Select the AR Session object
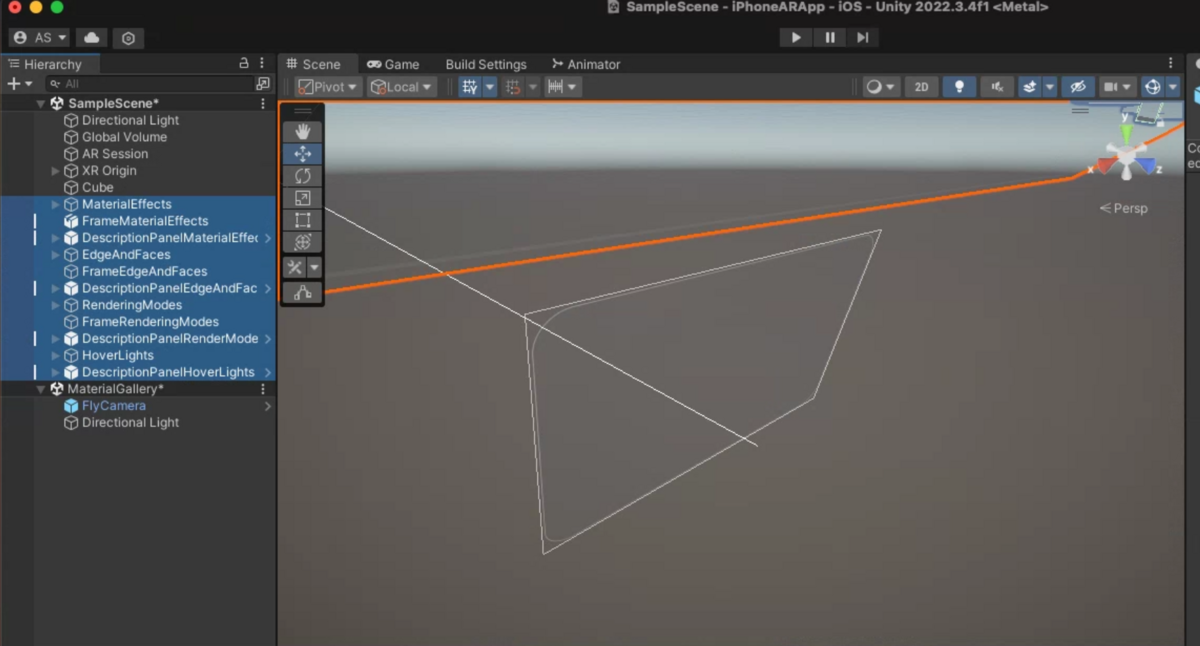The image size is (1200, 646). [x=115, y=154]
